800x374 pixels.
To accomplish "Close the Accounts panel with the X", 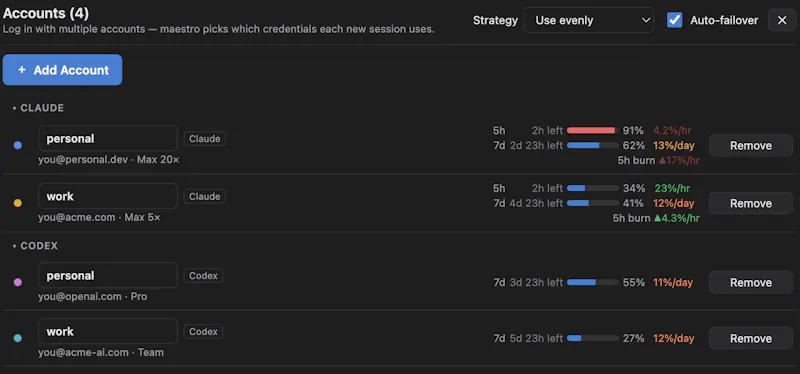I will 782,20.
